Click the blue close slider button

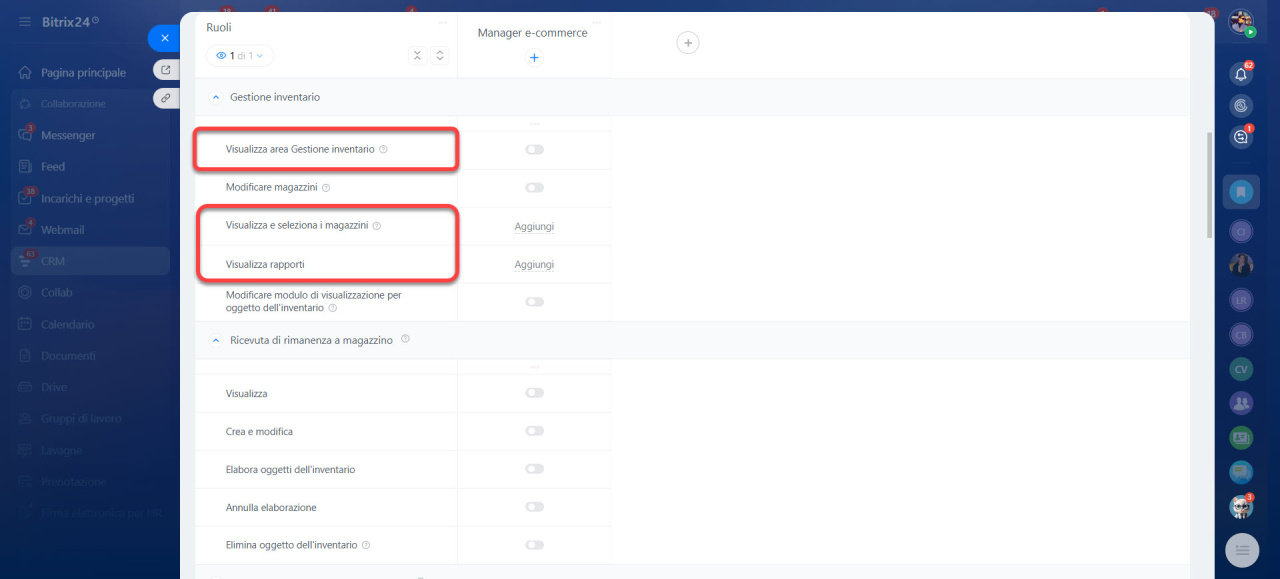[164, 38]
